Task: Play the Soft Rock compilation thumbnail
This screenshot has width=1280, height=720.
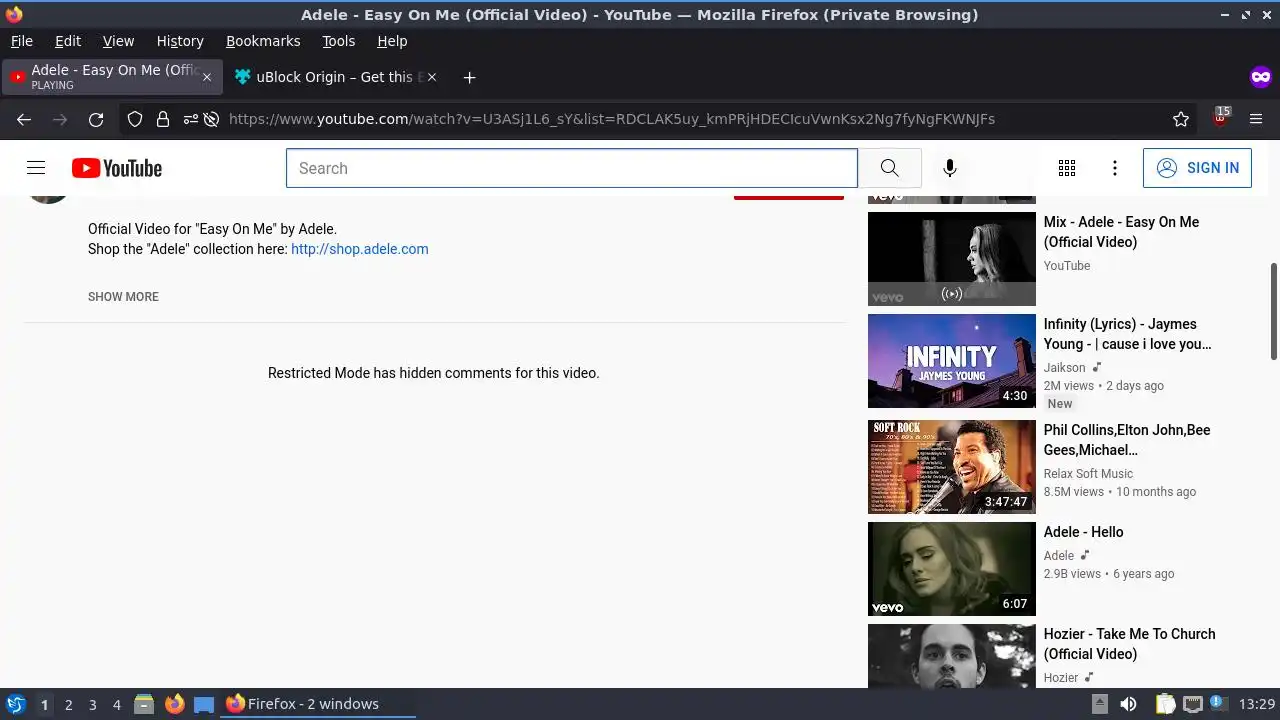Action: click(x=952, y=467)
